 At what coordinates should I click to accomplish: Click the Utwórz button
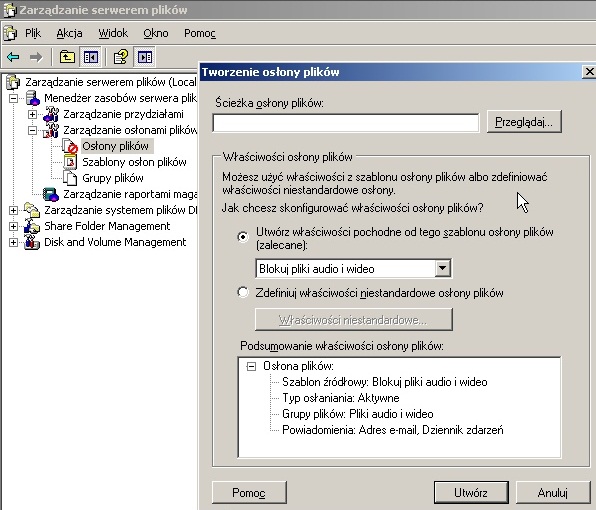click(x=471, y=493)
